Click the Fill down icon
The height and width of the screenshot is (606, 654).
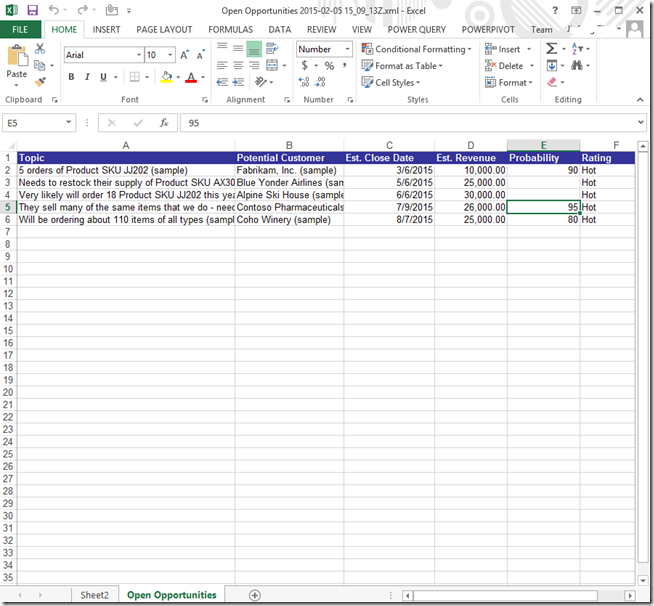coord(551,65)
